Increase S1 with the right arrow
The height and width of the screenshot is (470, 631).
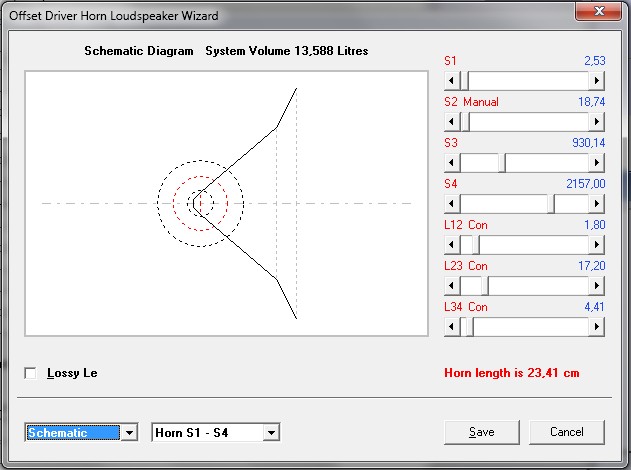point(596,81)
